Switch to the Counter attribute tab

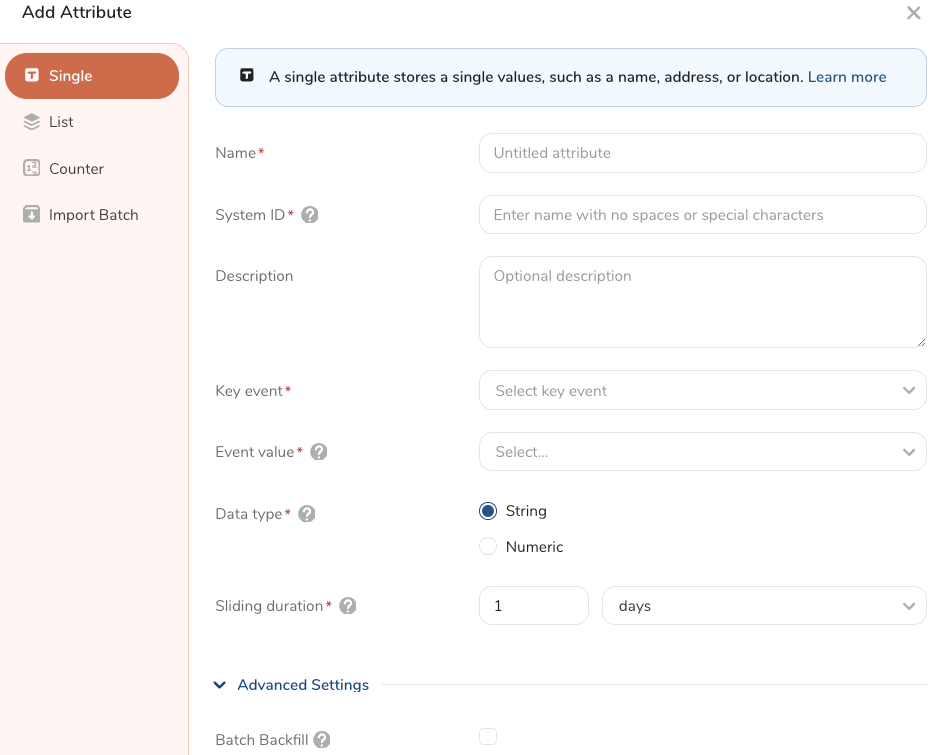(x=76, y=169)
